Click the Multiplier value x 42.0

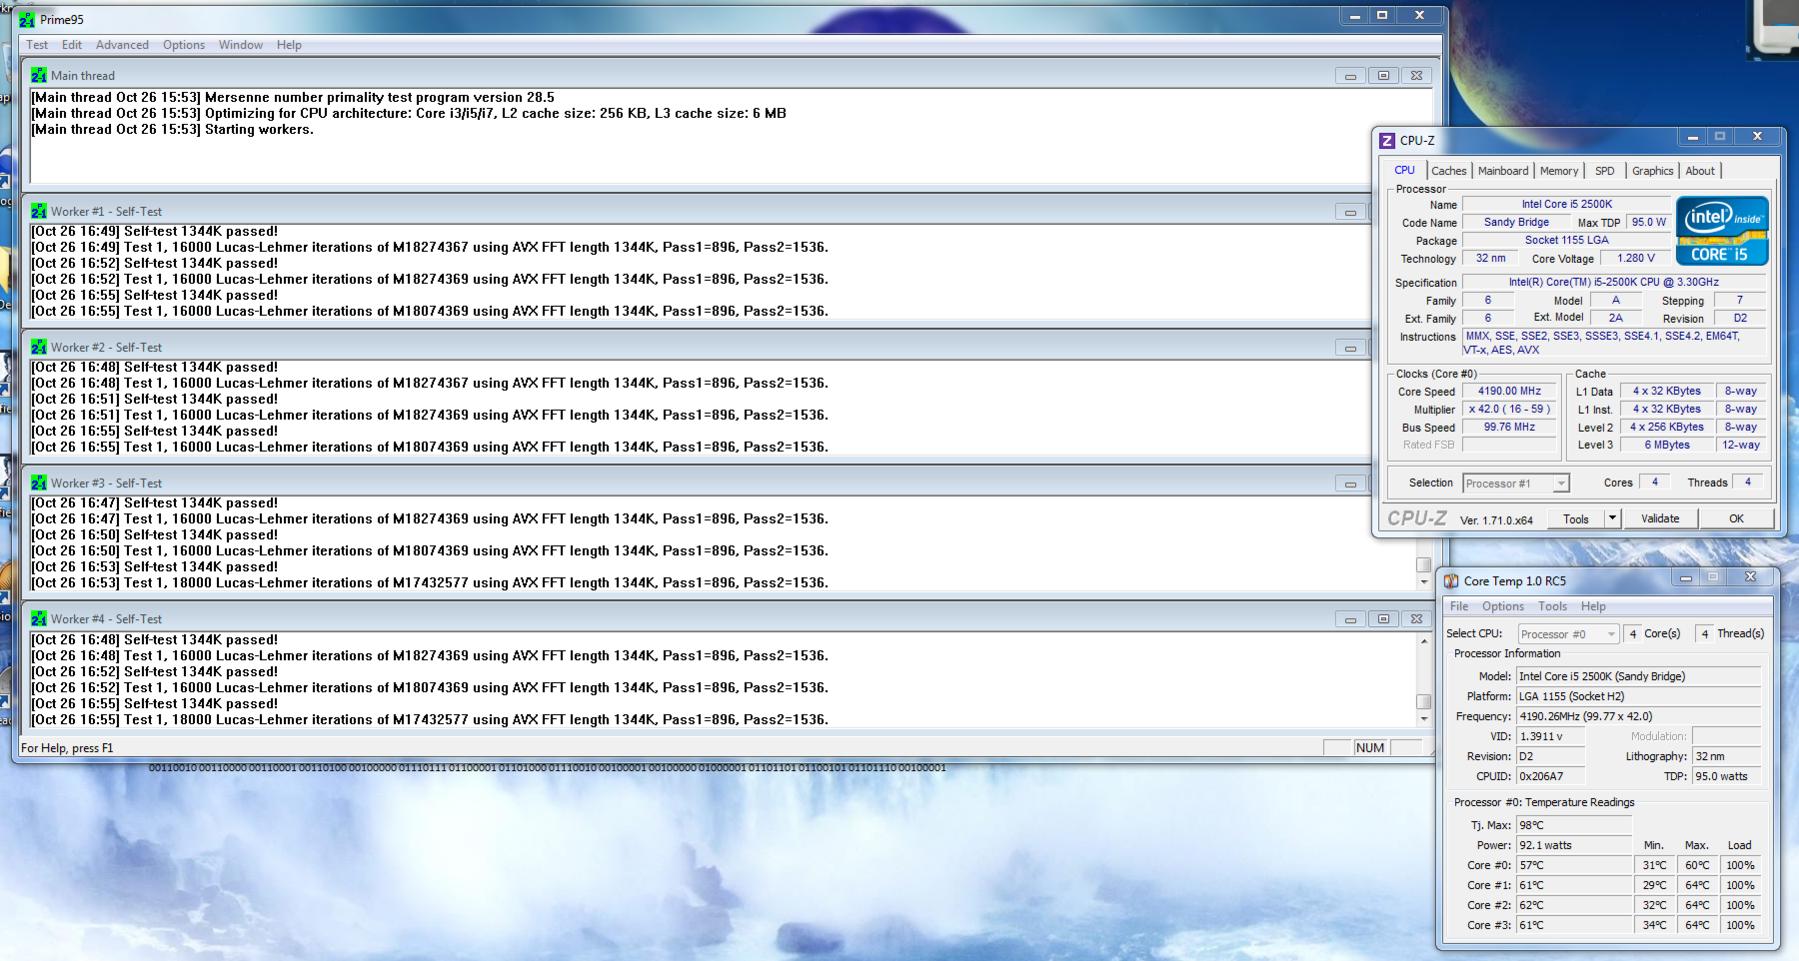[x=1509, y=409]
